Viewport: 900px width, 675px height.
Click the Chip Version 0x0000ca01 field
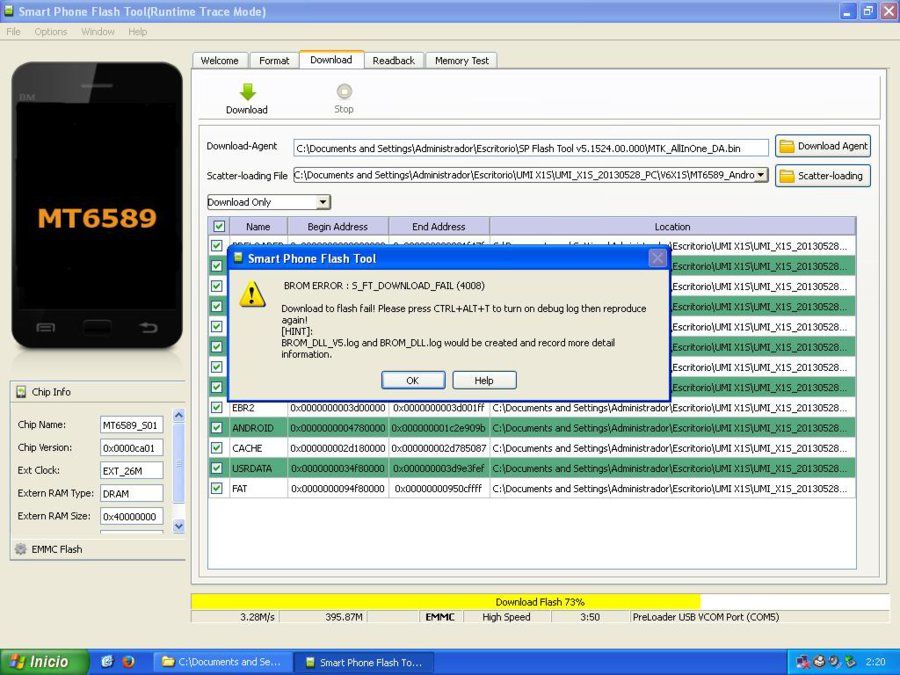(x=131, y=448)
